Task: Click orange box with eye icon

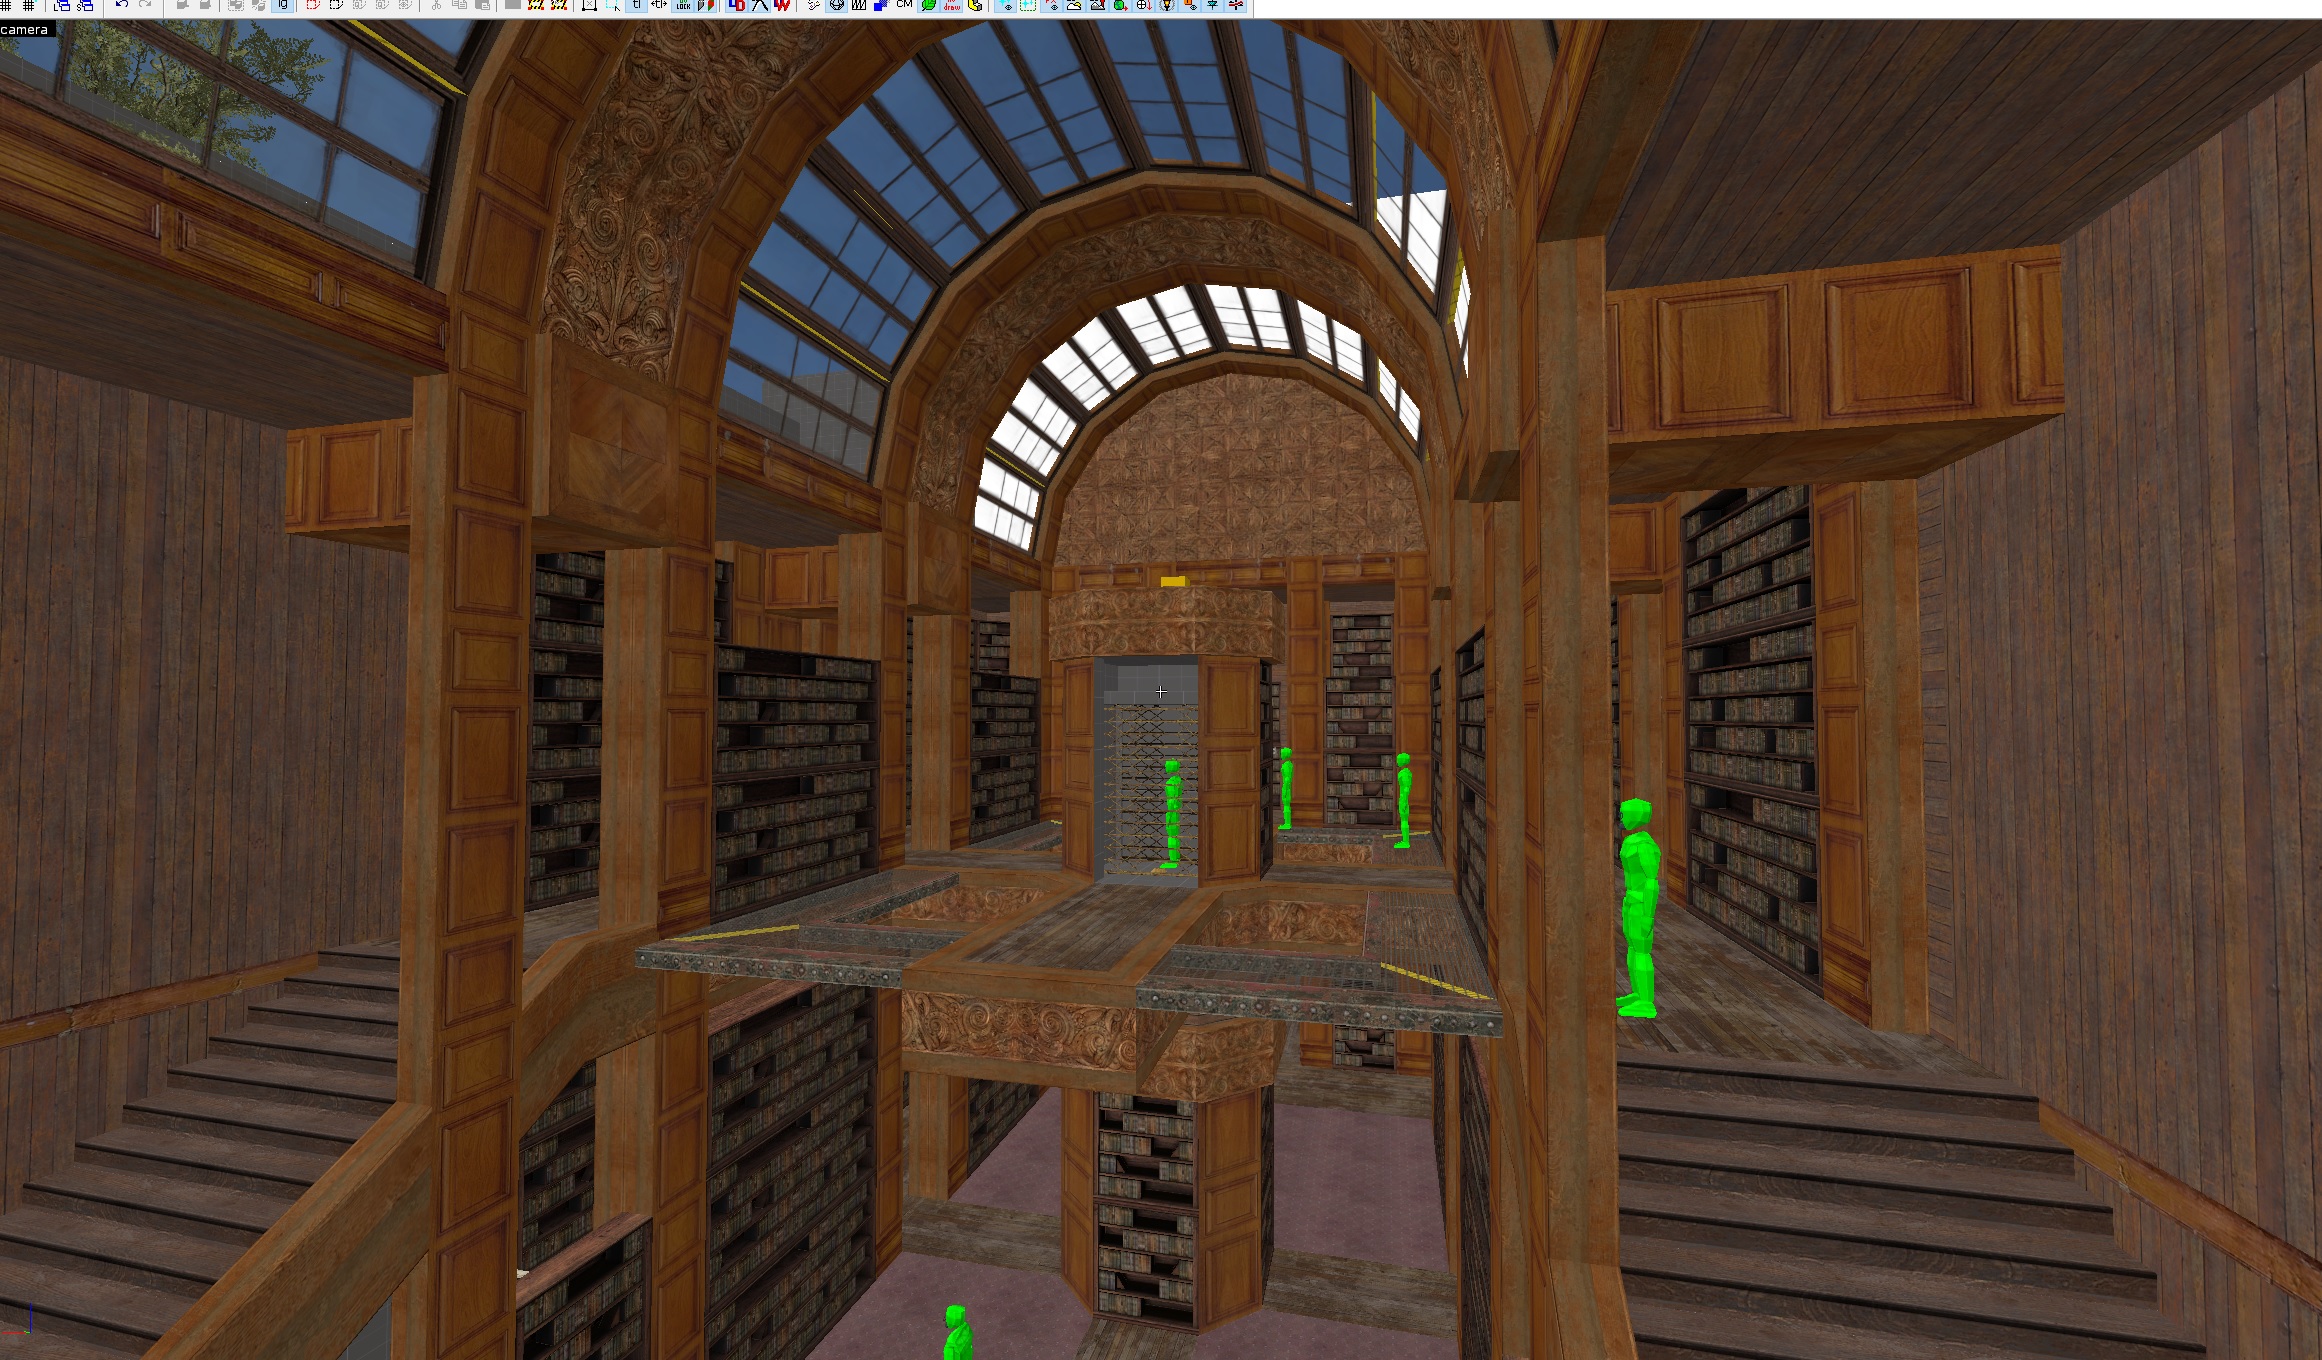Action: 1190,6
